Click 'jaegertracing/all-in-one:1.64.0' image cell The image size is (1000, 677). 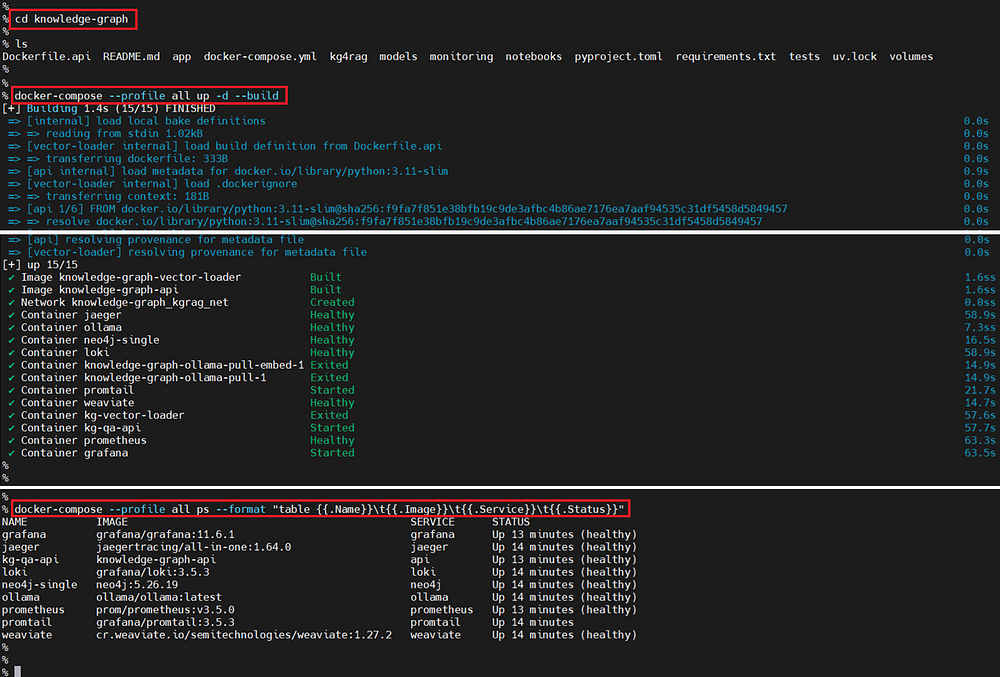pos(194,547)
